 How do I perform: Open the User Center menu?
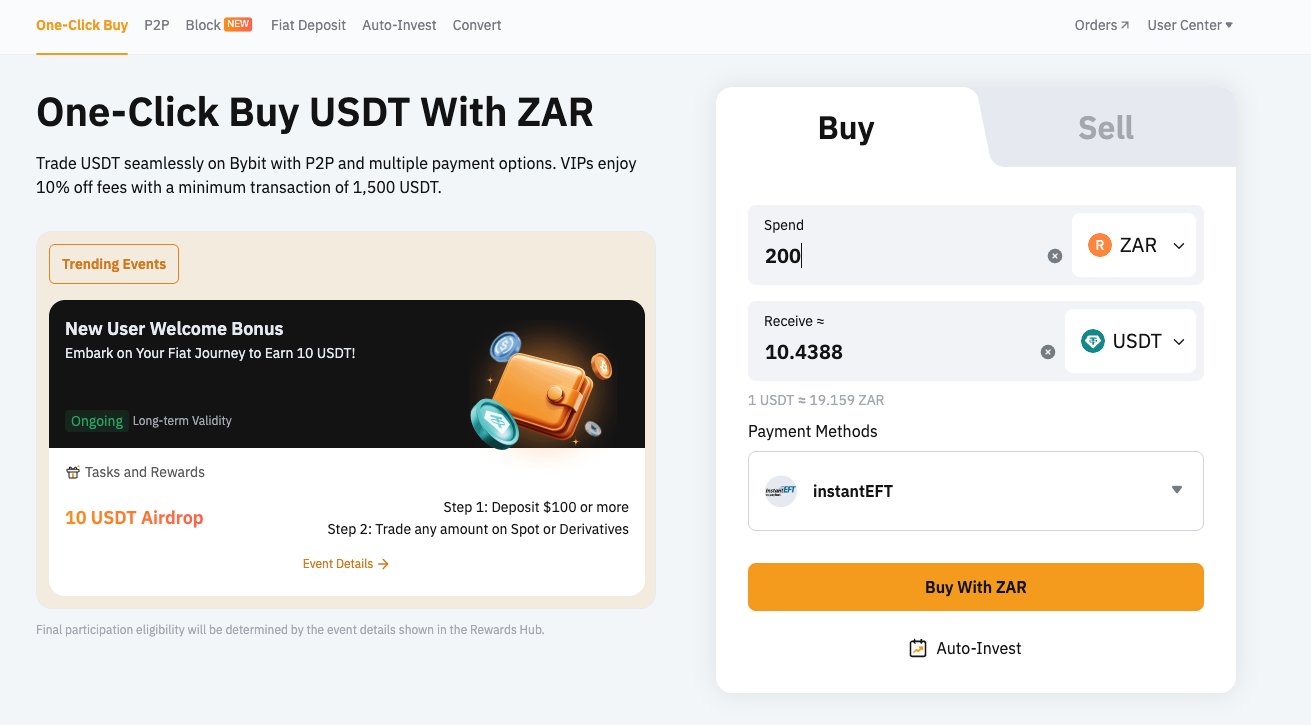pos(1190,25)
